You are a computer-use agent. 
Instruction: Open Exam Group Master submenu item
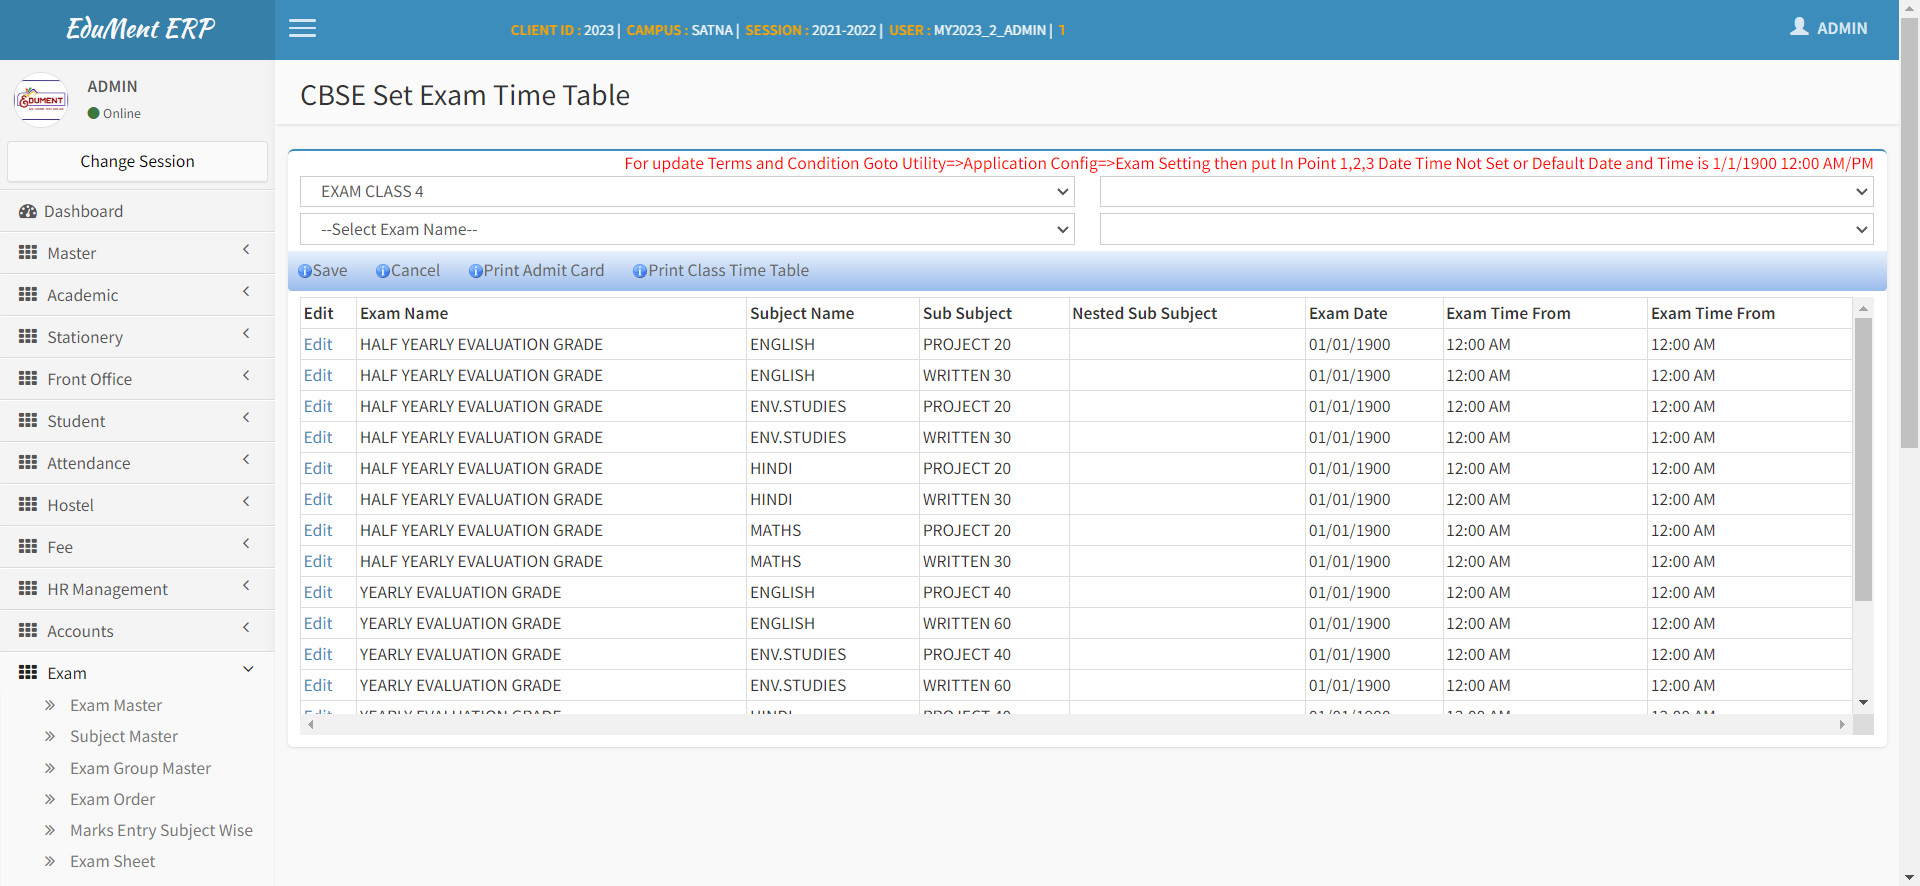coord(140,768)
